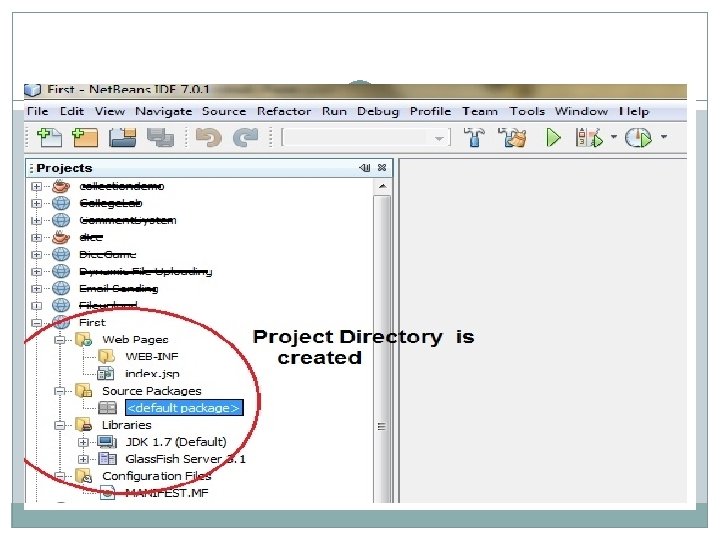Image resolution: width=720 pixels, height=540 pixels.
Task: Expand the Email Sending project node
Action: [x=36, y=289]
